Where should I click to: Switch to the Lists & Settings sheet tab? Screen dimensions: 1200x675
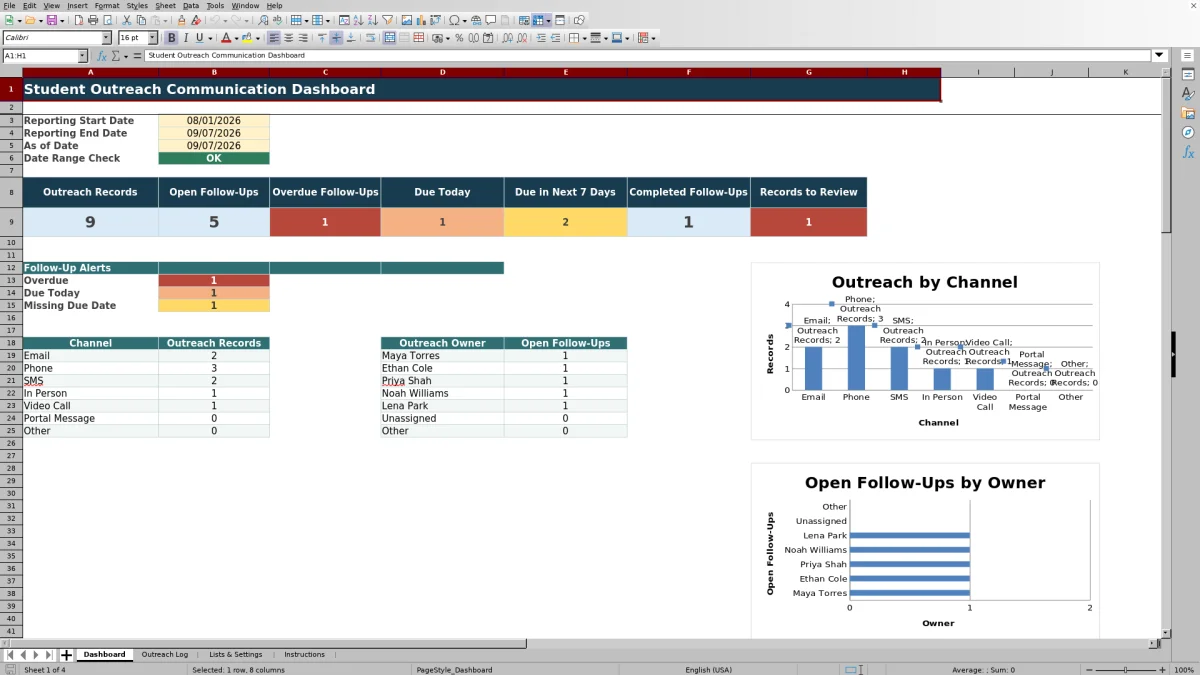(x=236, y=655)
